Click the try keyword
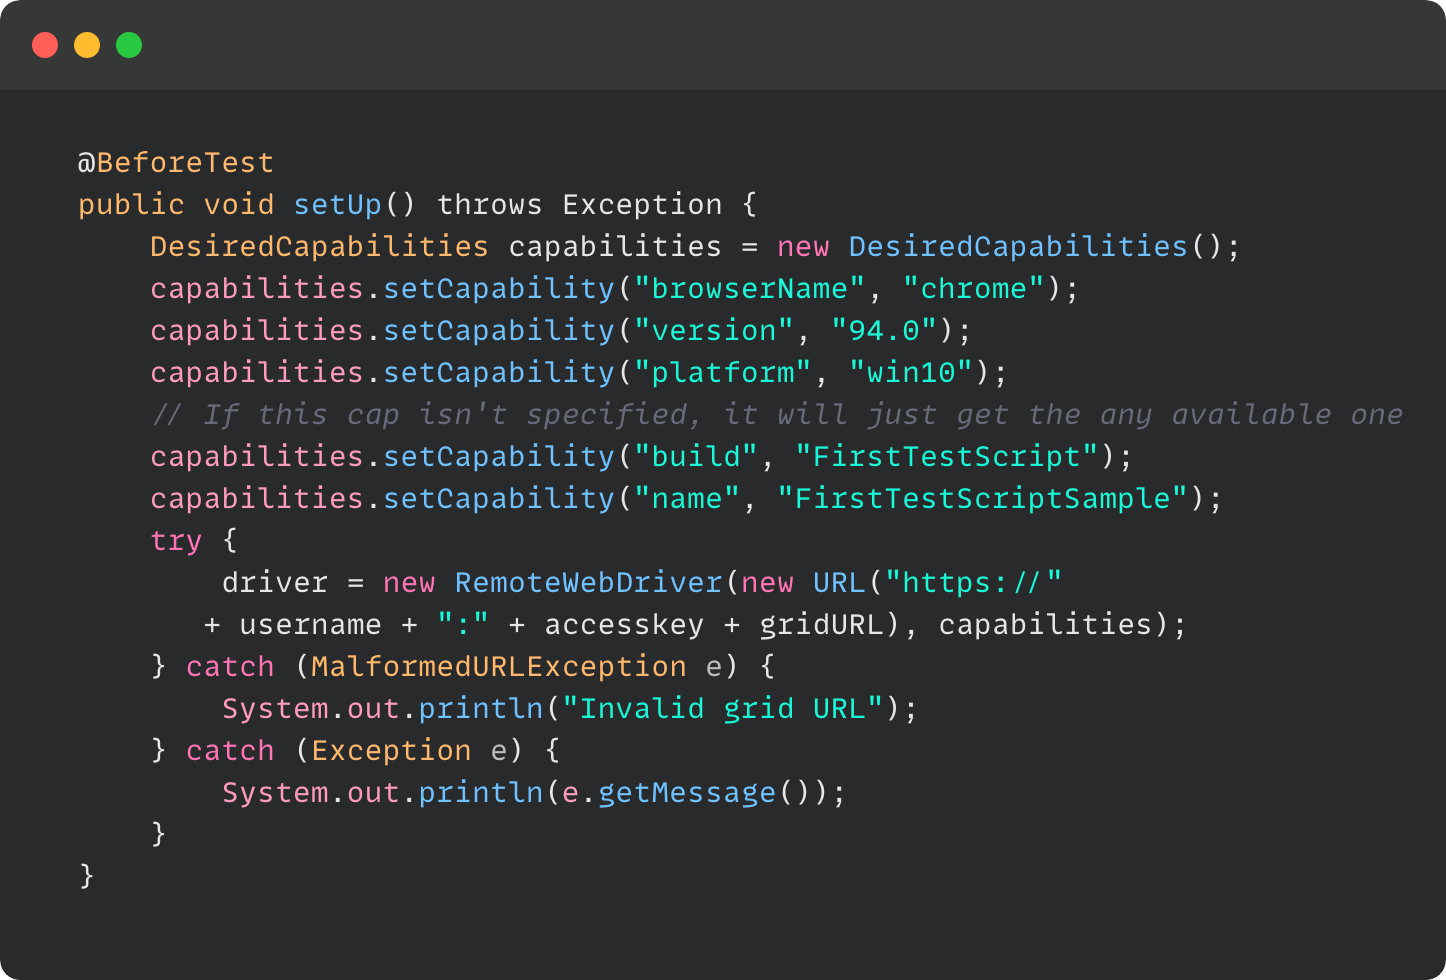 point(176,540)
